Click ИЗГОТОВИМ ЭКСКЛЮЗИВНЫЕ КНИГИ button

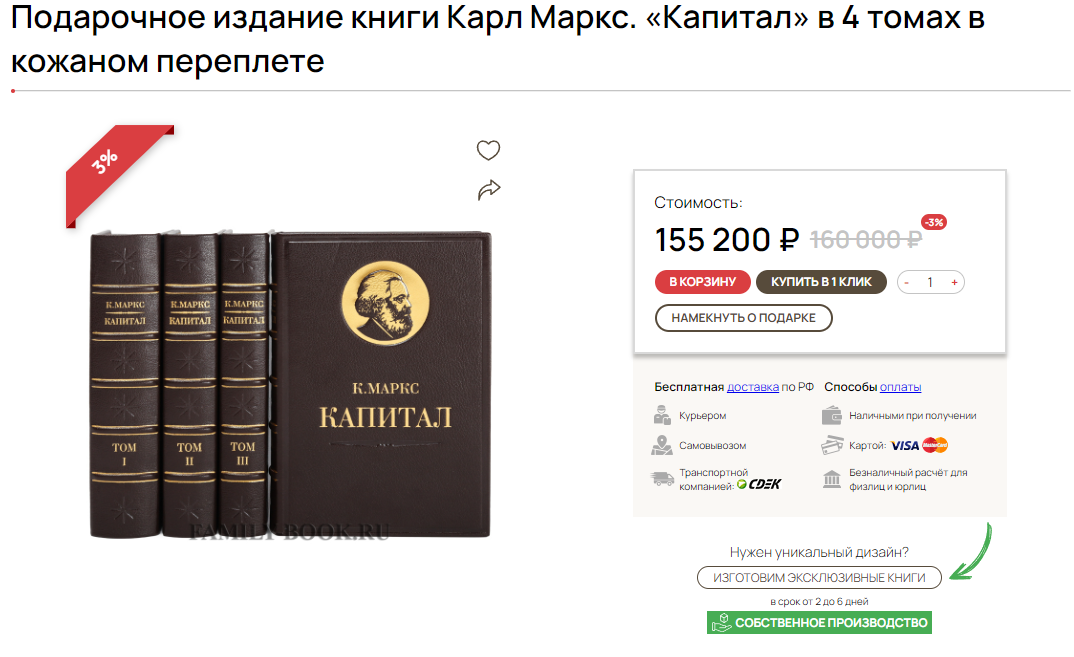click(819, 578)
